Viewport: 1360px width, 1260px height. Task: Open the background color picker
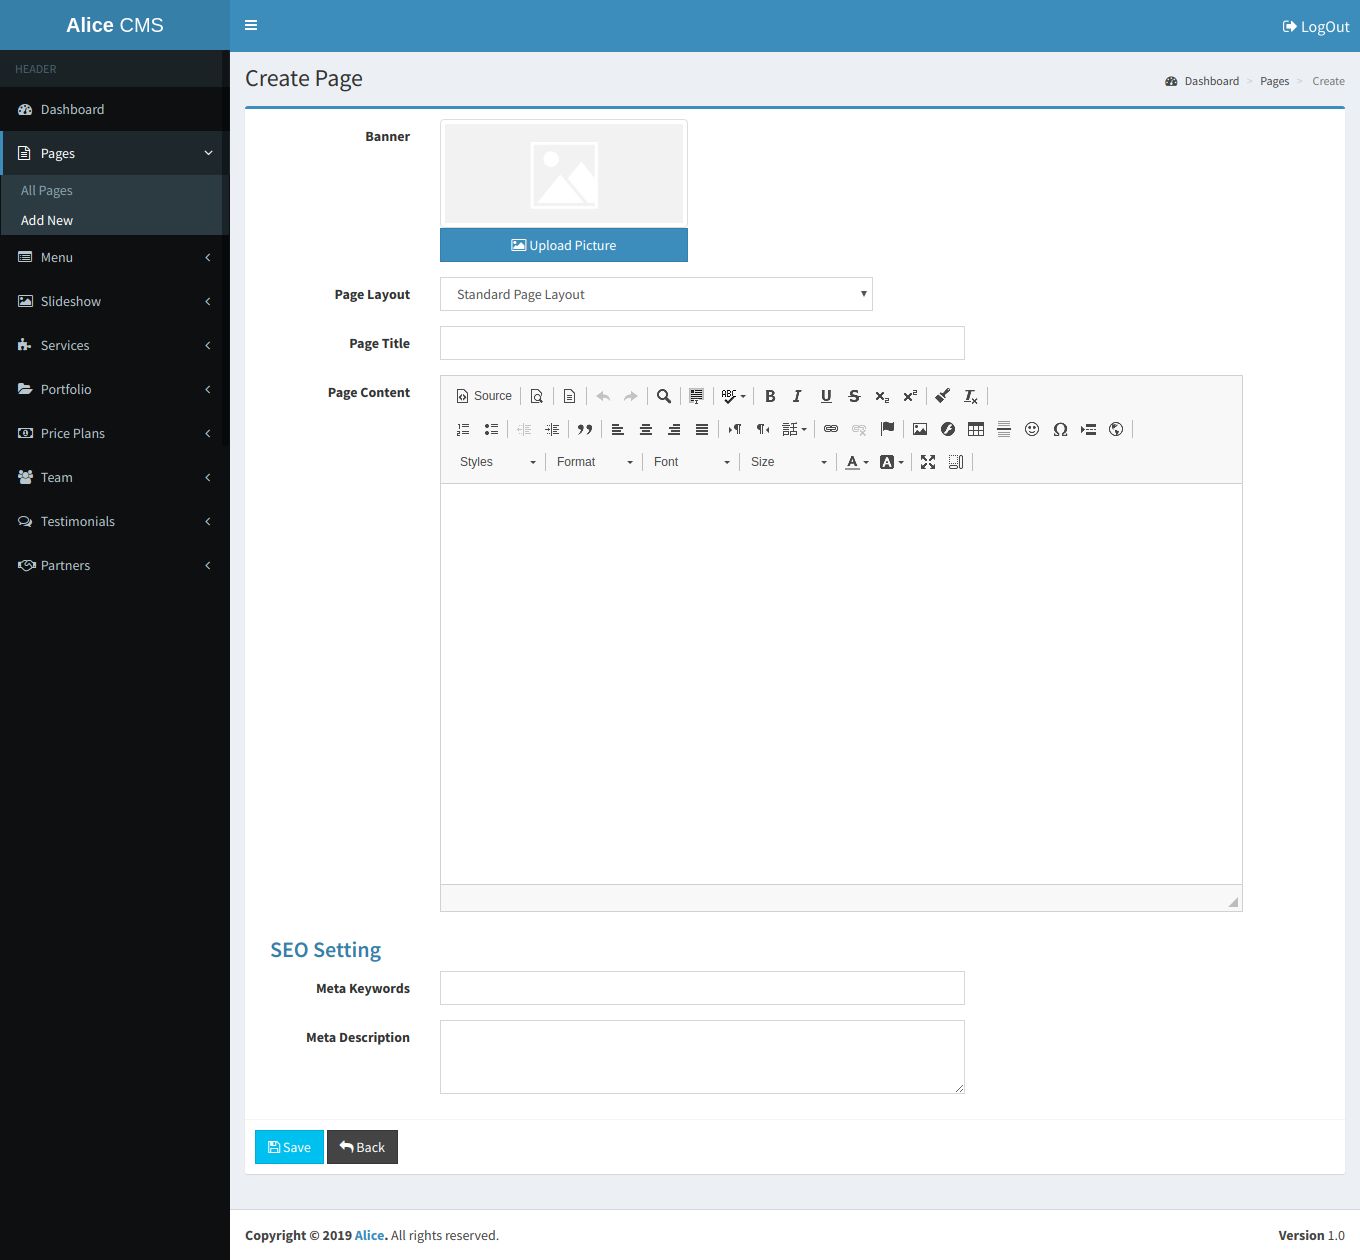(891, 462)
